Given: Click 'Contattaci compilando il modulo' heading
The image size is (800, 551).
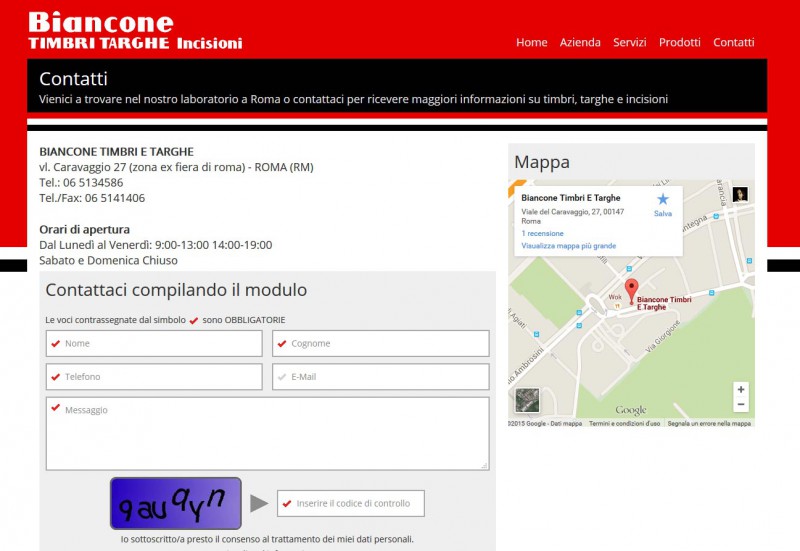Looking at the screenshot, I should pyautogui.click(x=176, y=290).
